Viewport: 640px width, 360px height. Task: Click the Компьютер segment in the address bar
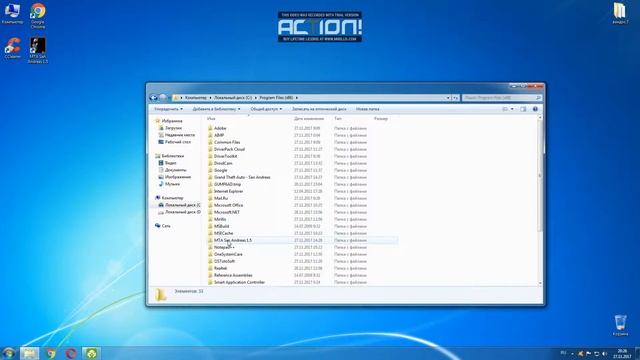(196, 98)
